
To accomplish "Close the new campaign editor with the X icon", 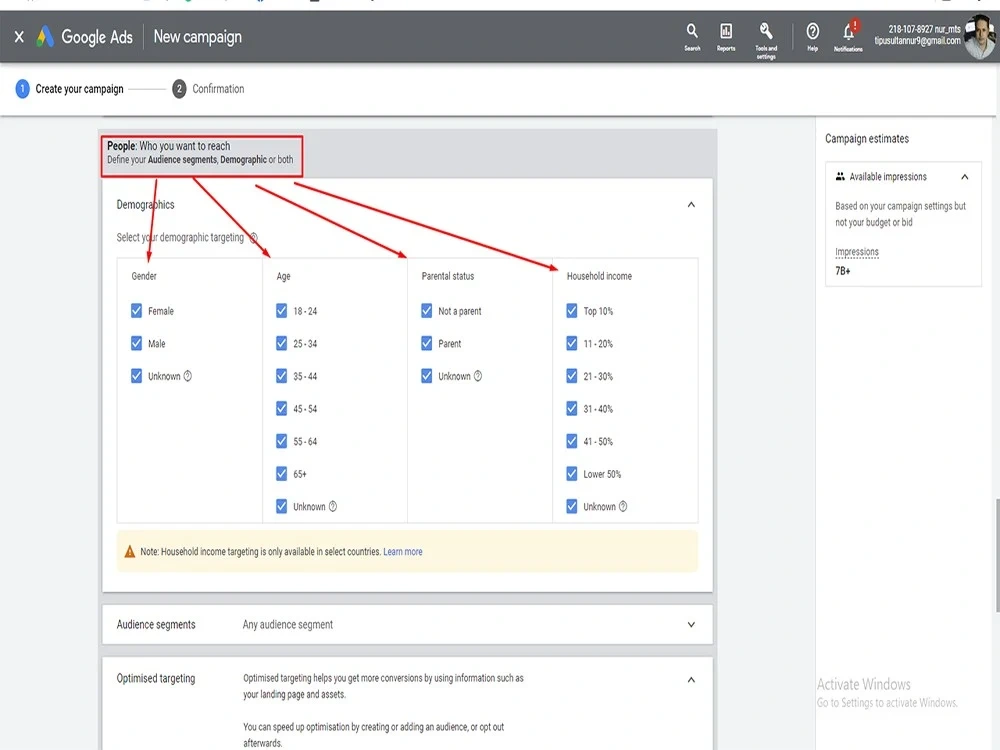I will point(19,37).
